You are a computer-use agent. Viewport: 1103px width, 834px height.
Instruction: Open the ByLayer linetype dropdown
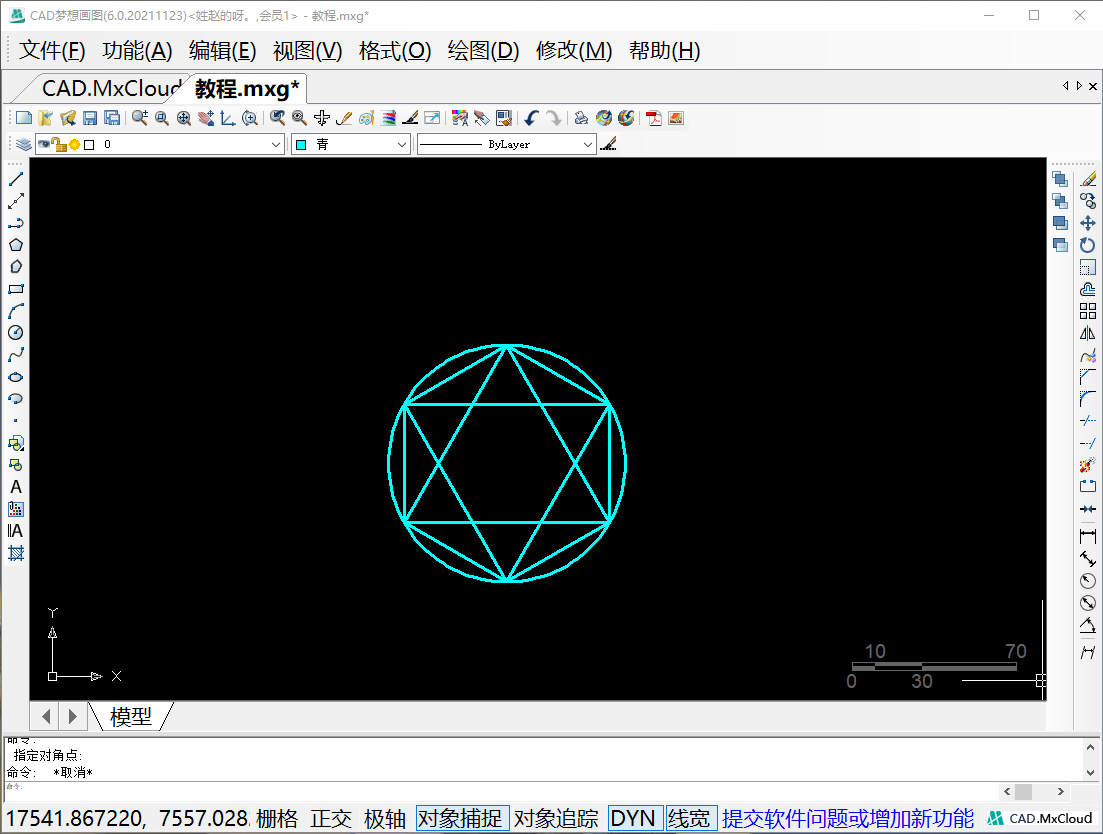pos(587,144)
